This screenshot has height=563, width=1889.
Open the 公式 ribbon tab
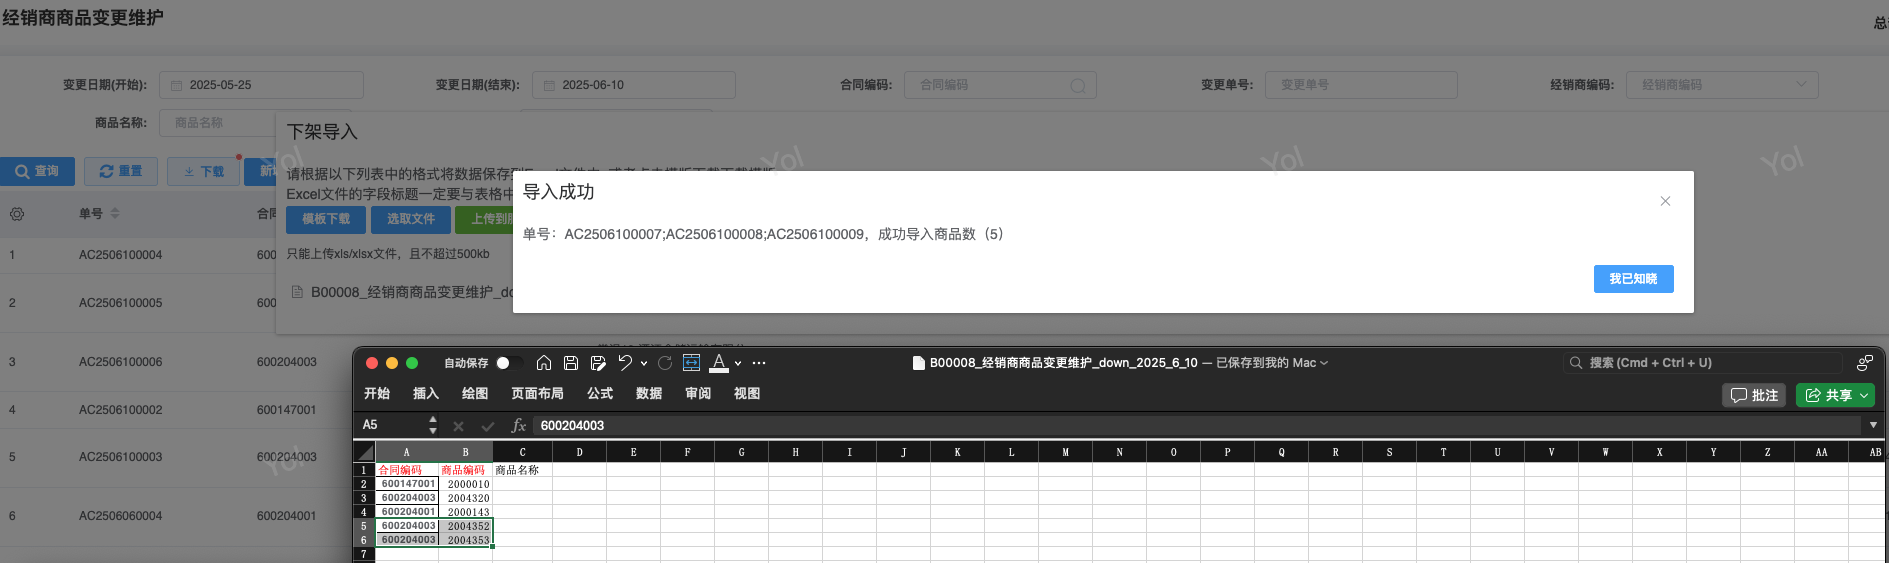click(600, 394)
